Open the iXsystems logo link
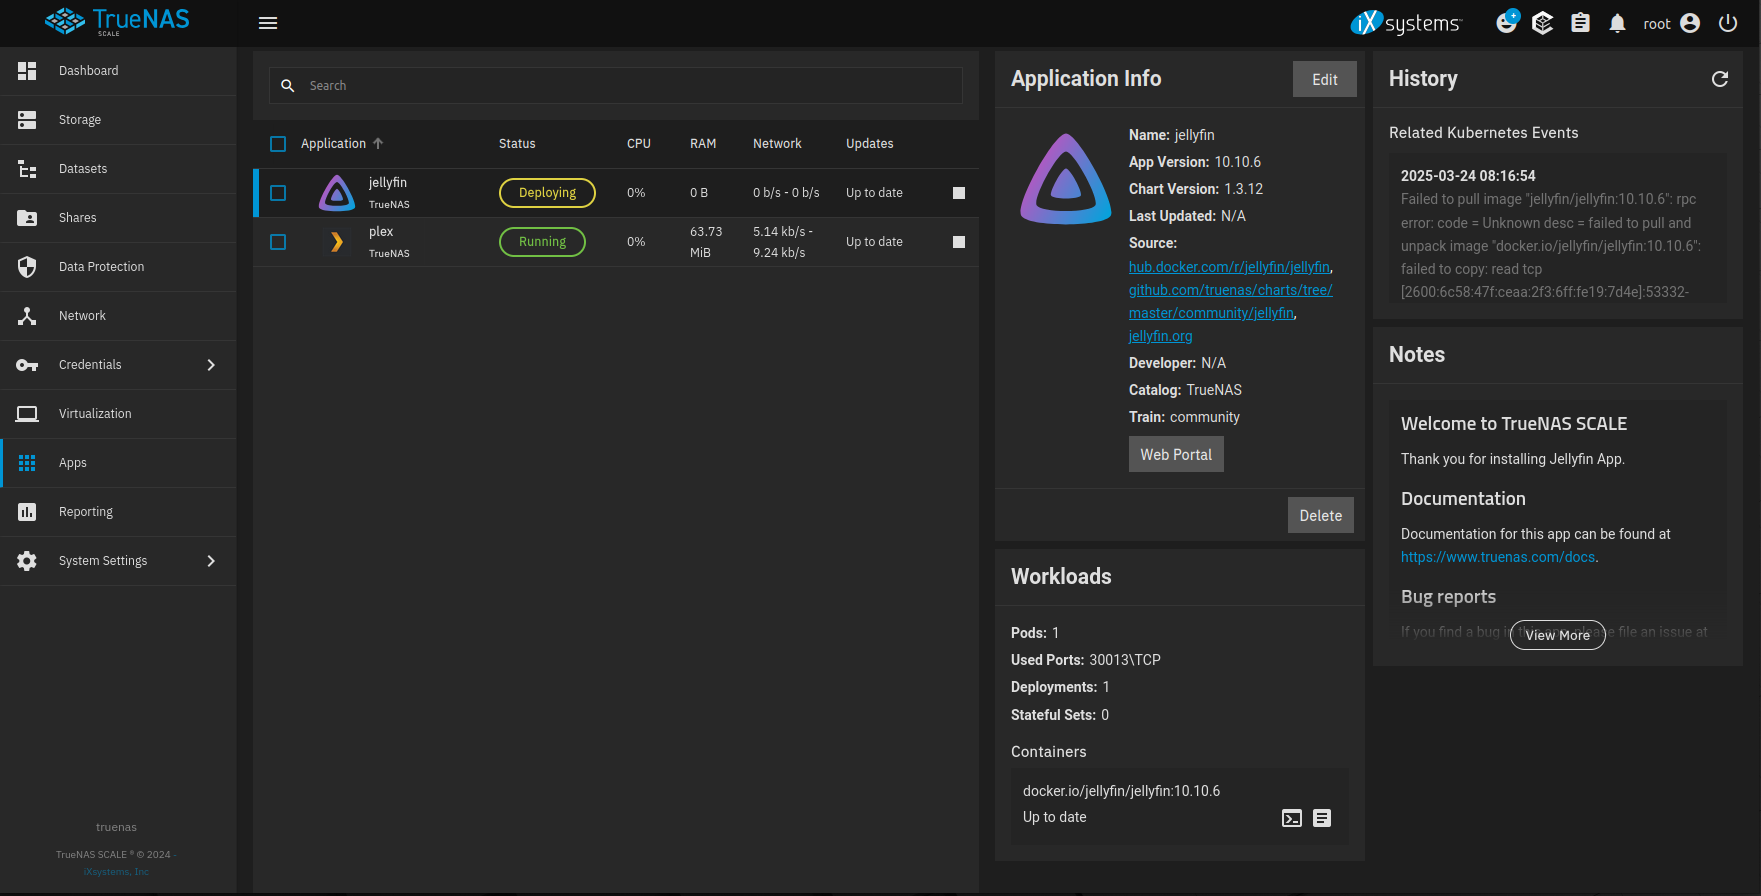Screen dimensions: 1761x896 1406,23
